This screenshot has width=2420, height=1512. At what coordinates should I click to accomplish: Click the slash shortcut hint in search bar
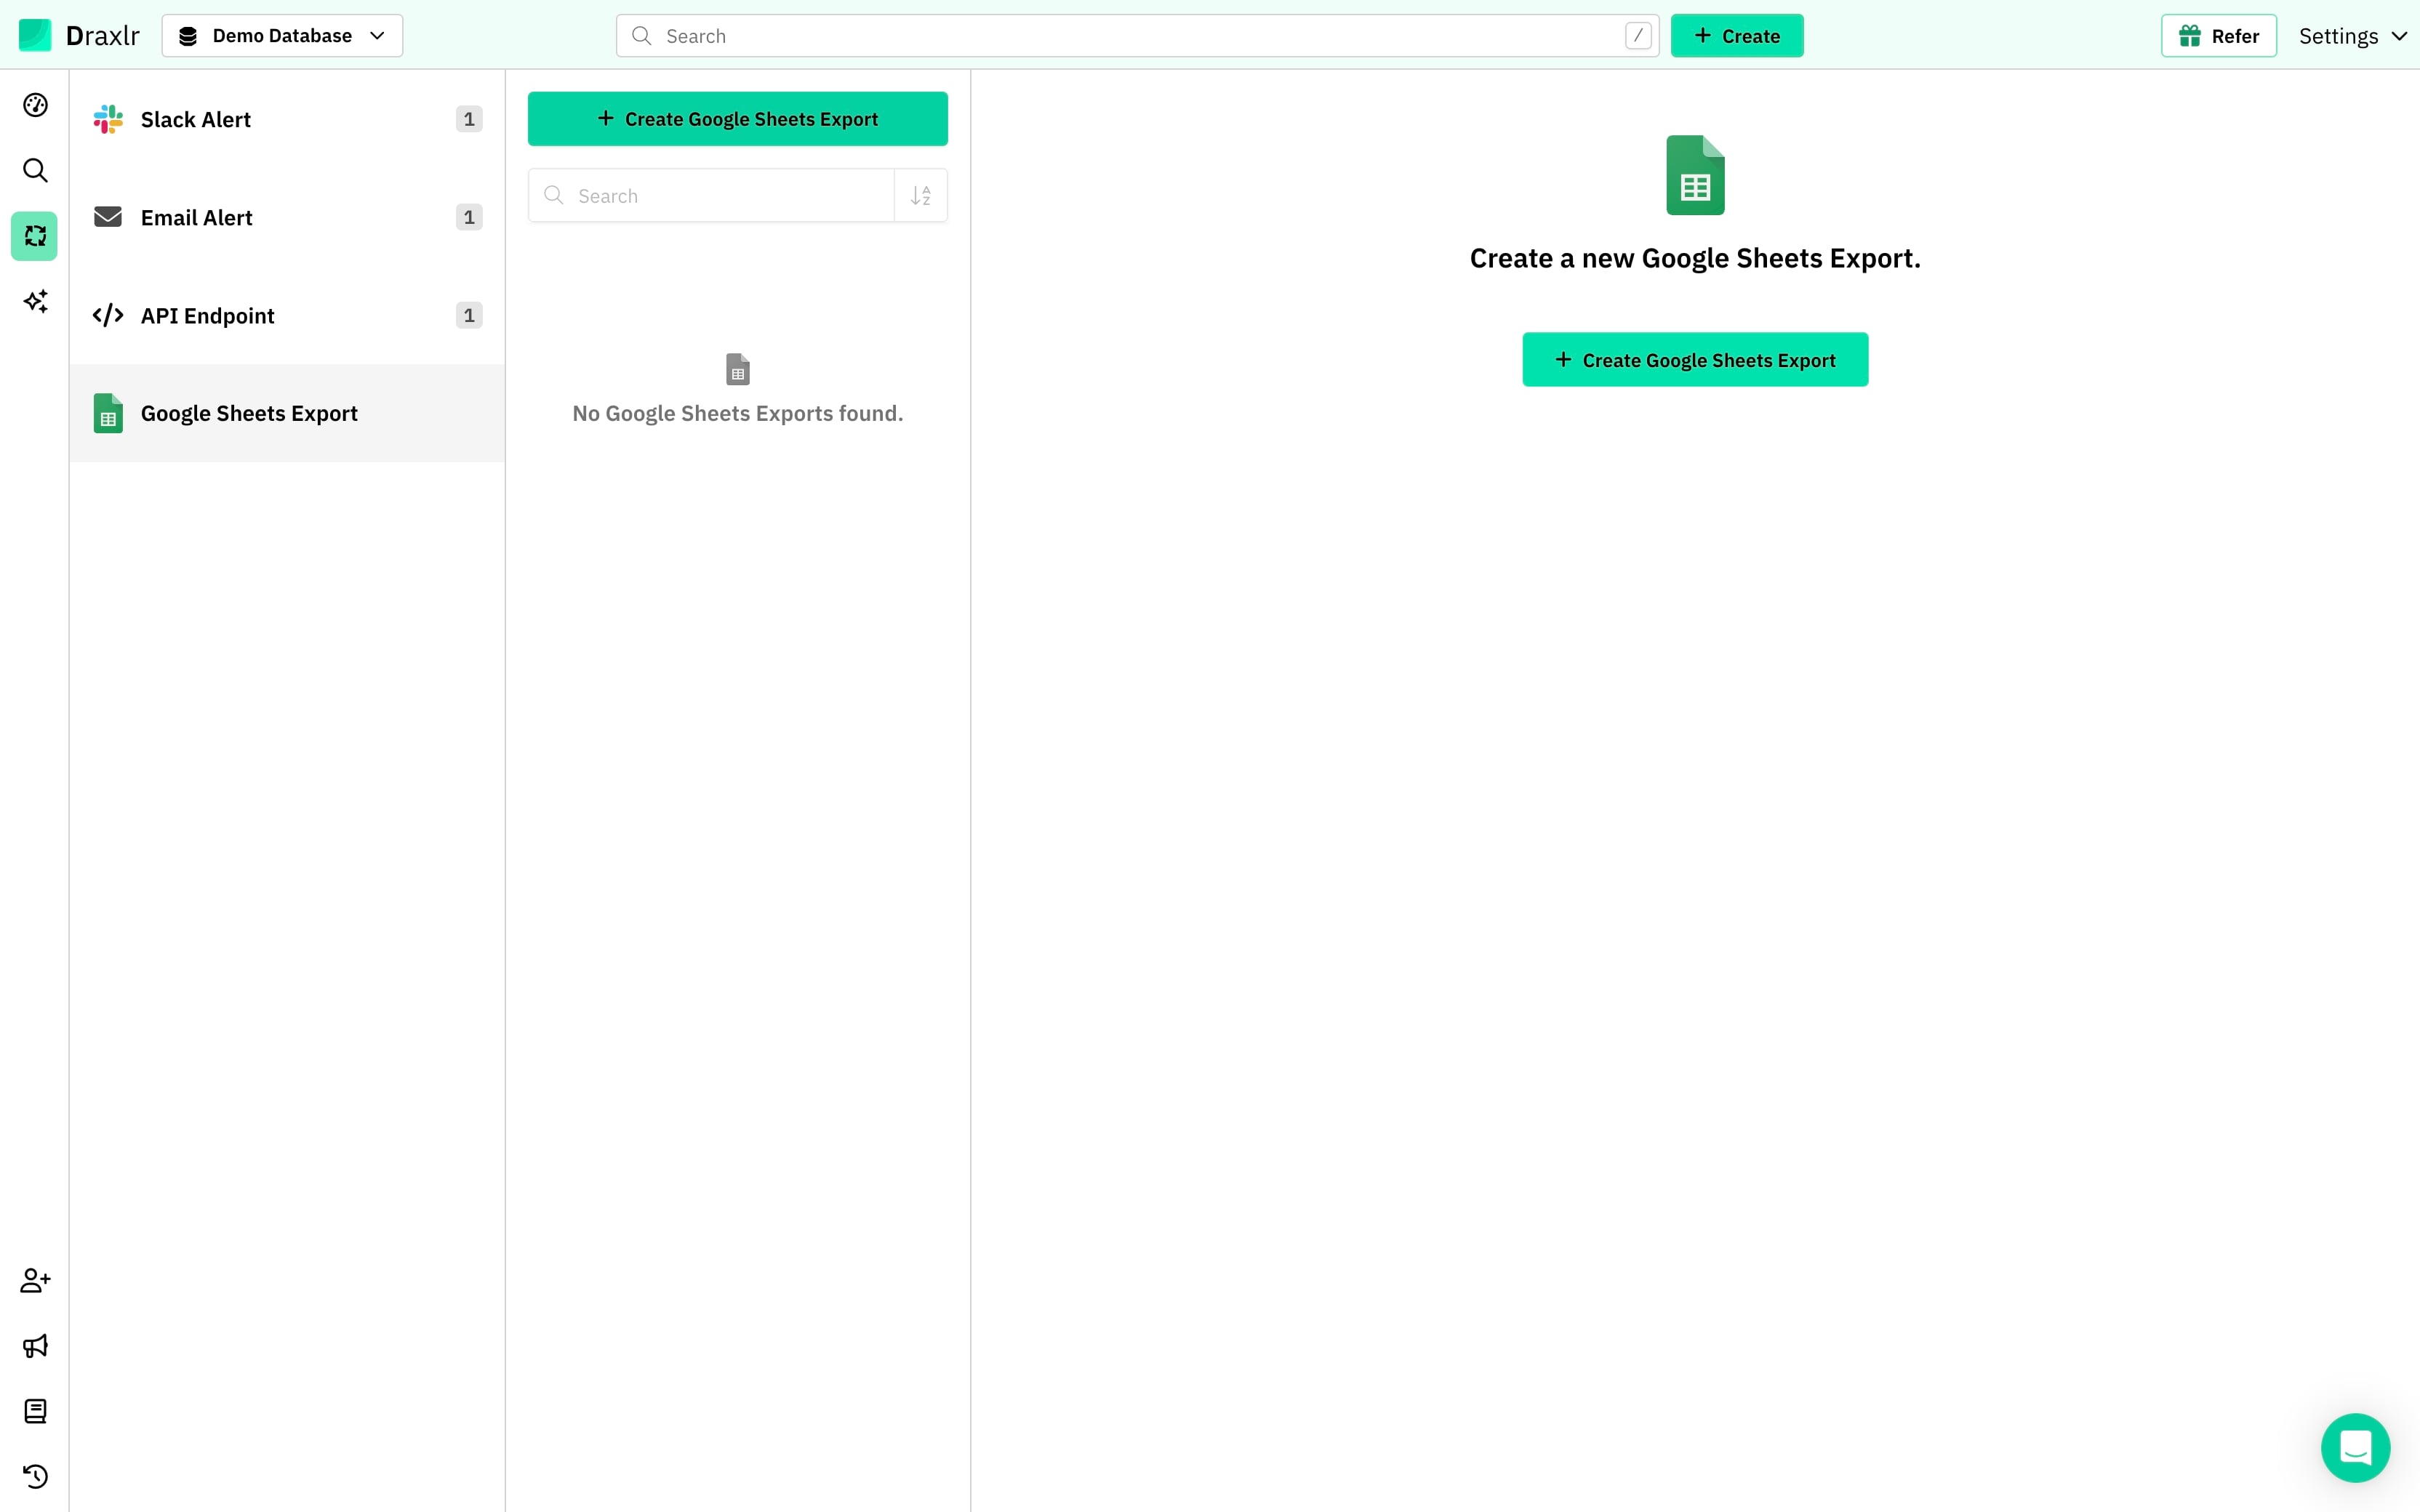coord(1637,36)
